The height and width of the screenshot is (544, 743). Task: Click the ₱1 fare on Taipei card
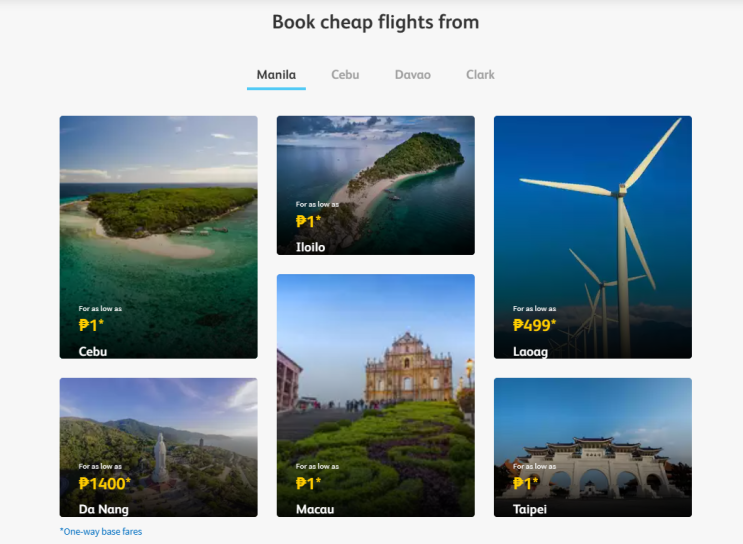click(x=526, y=483)
